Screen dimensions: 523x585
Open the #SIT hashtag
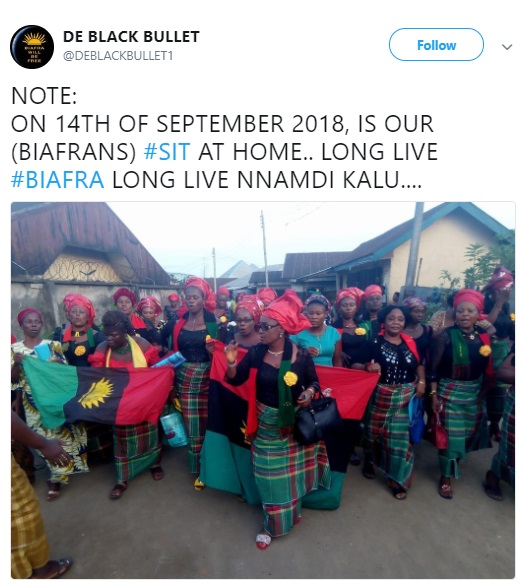pos(167,151)
